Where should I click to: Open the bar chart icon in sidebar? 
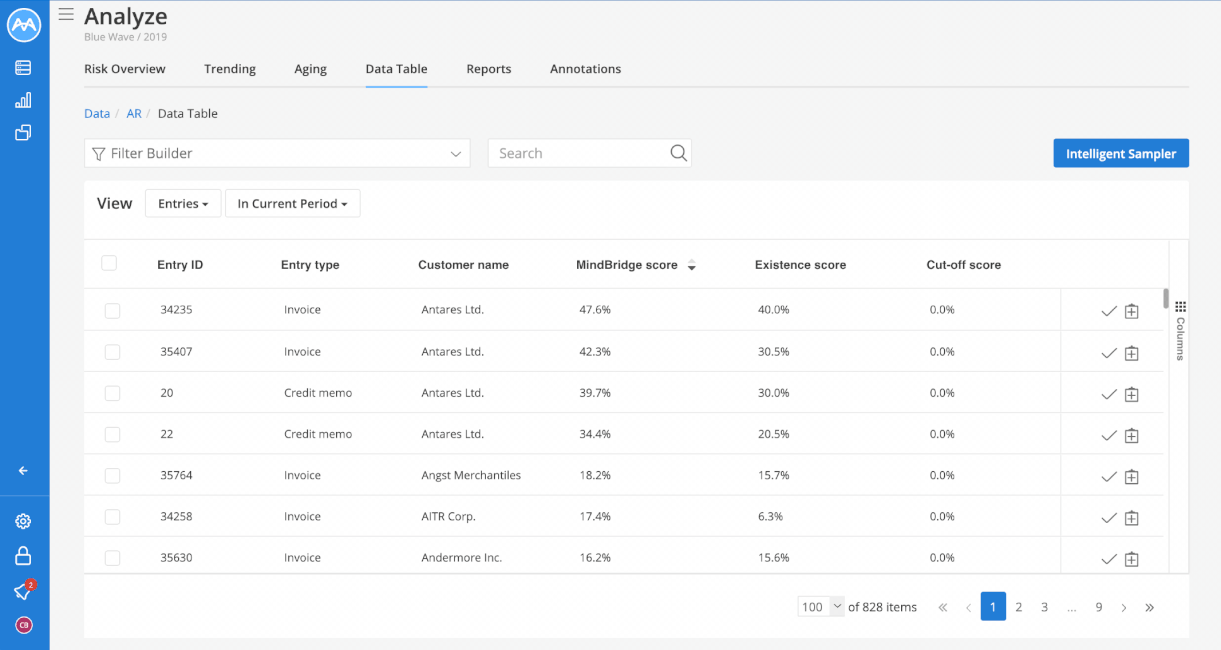[23, 100]
